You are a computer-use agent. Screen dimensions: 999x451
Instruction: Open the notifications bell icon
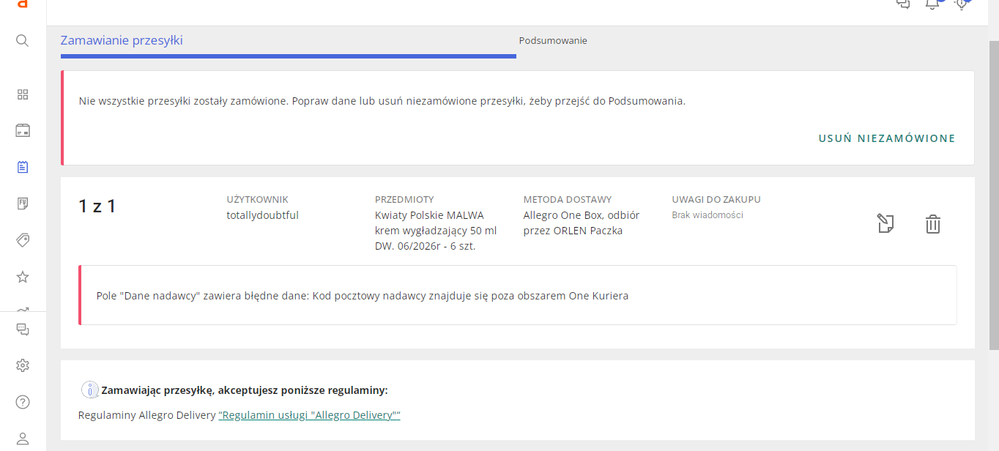(932, 5)
